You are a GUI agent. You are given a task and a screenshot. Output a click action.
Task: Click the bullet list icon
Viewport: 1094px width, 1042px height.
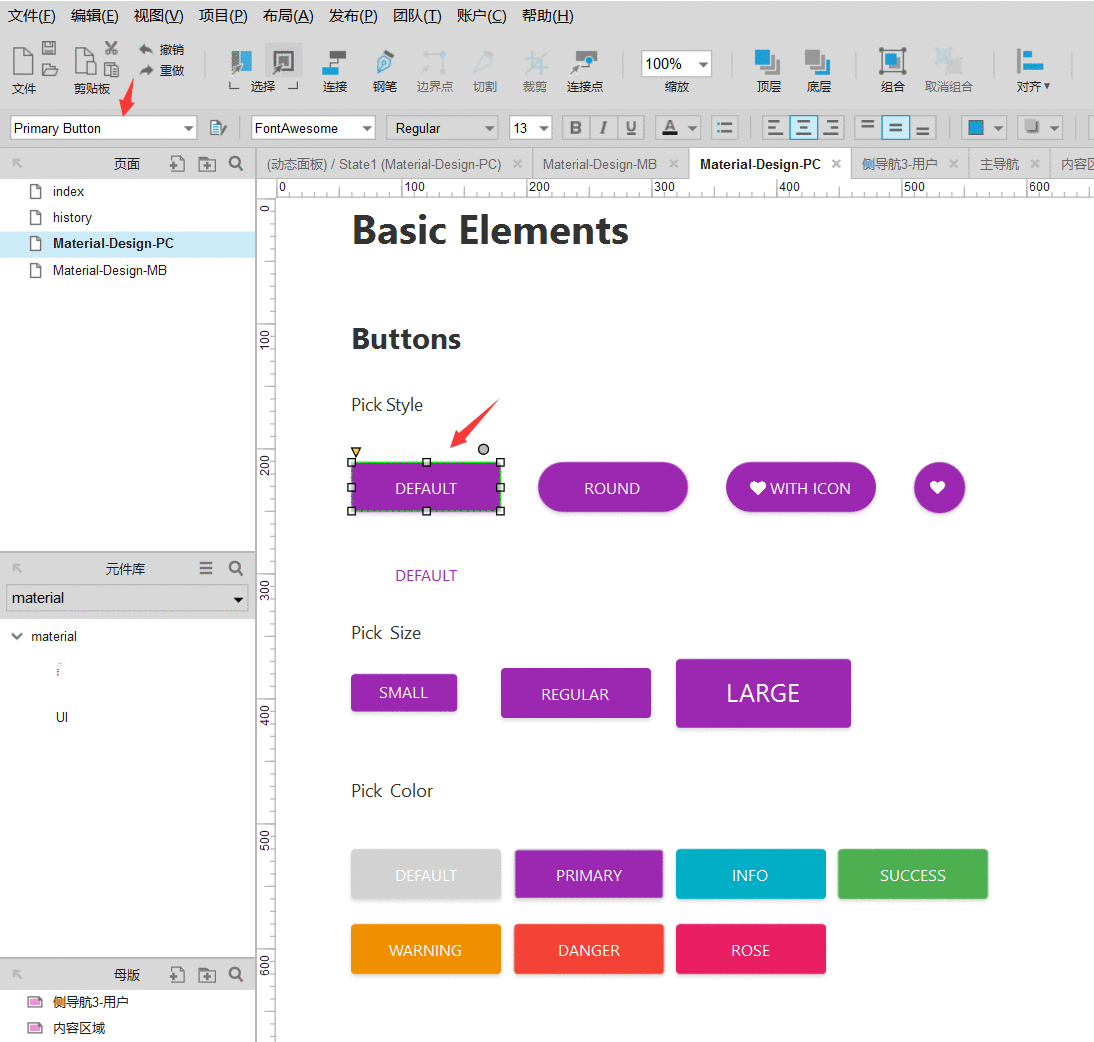pos(725,128)
